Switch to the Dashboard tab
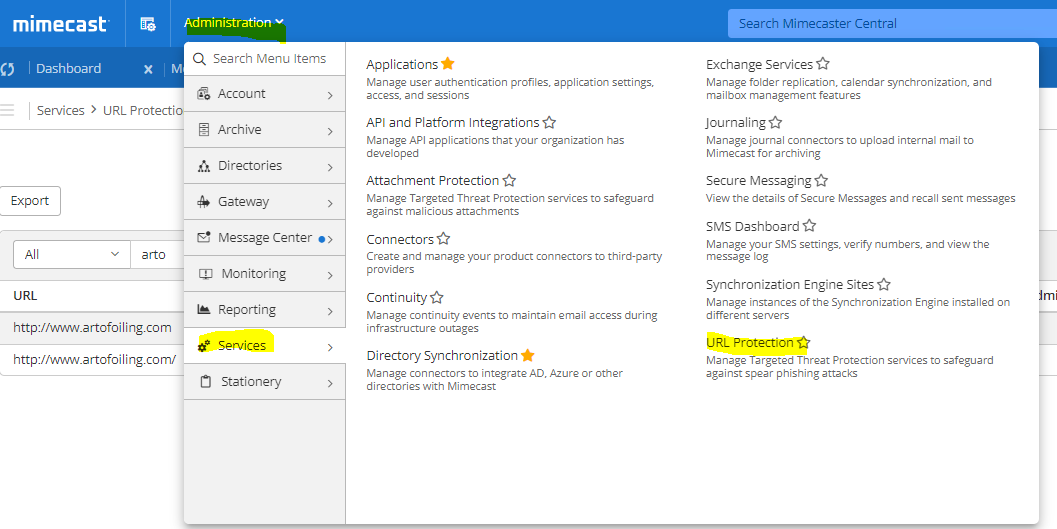 (69, 69)
